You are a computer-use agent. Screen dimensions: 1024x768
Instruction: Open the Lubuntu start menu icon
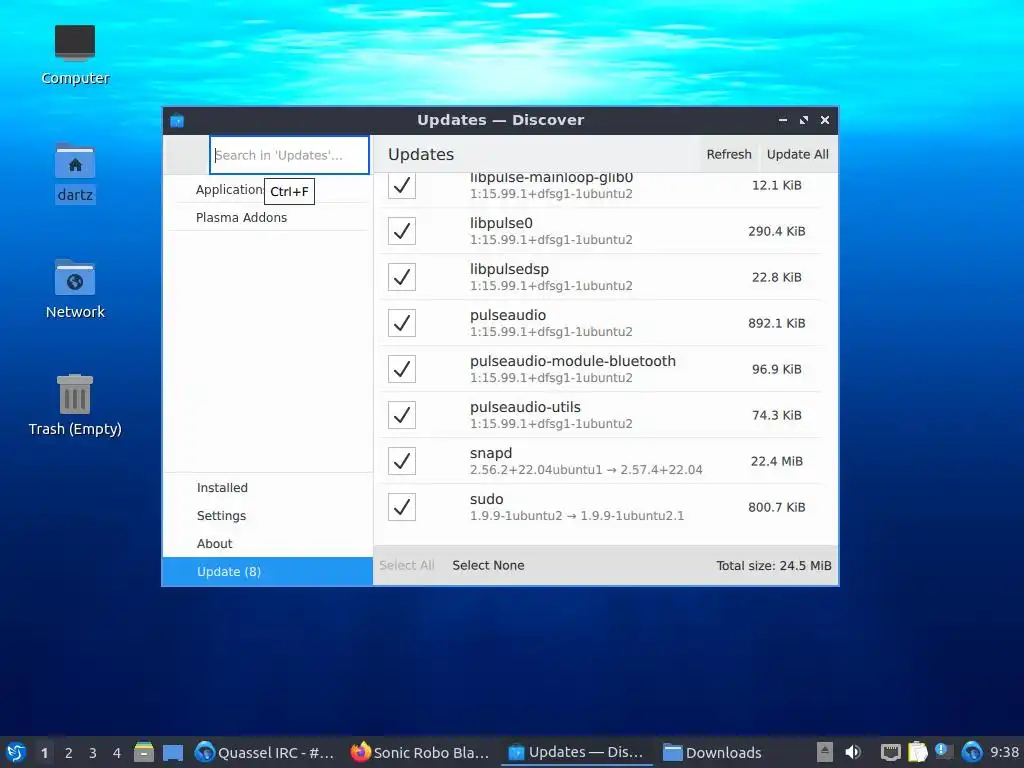16,752
